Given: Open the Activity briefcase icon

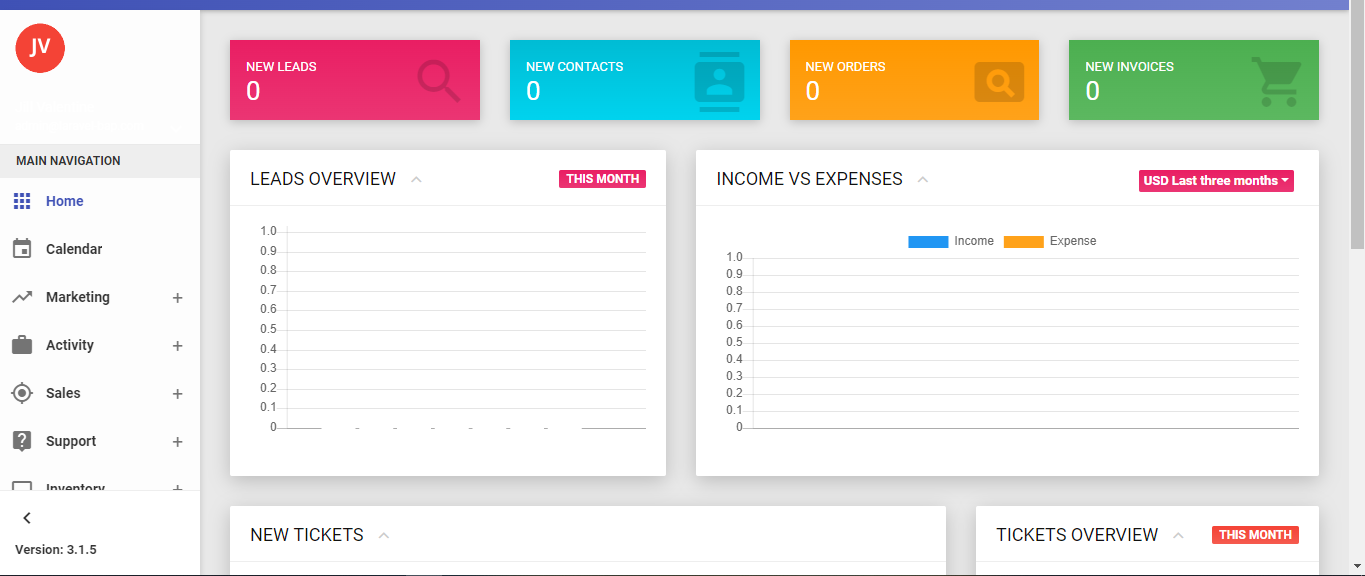Looking at the screenshot, I should coord(22,344).
